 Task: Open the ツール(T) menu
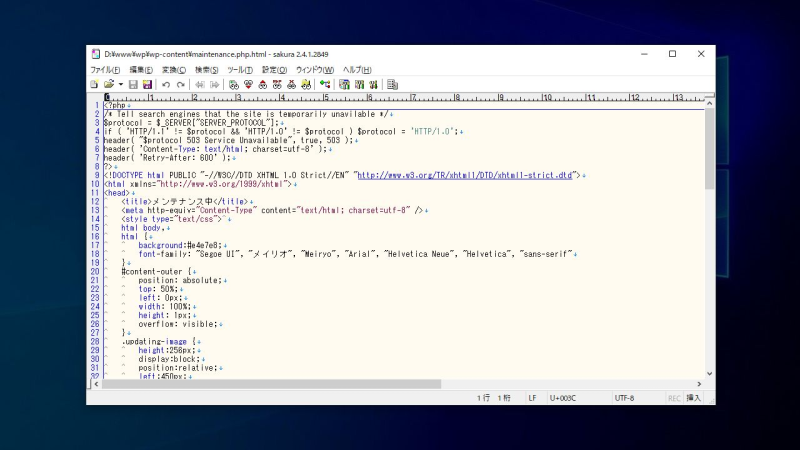(x=240, y=70)
